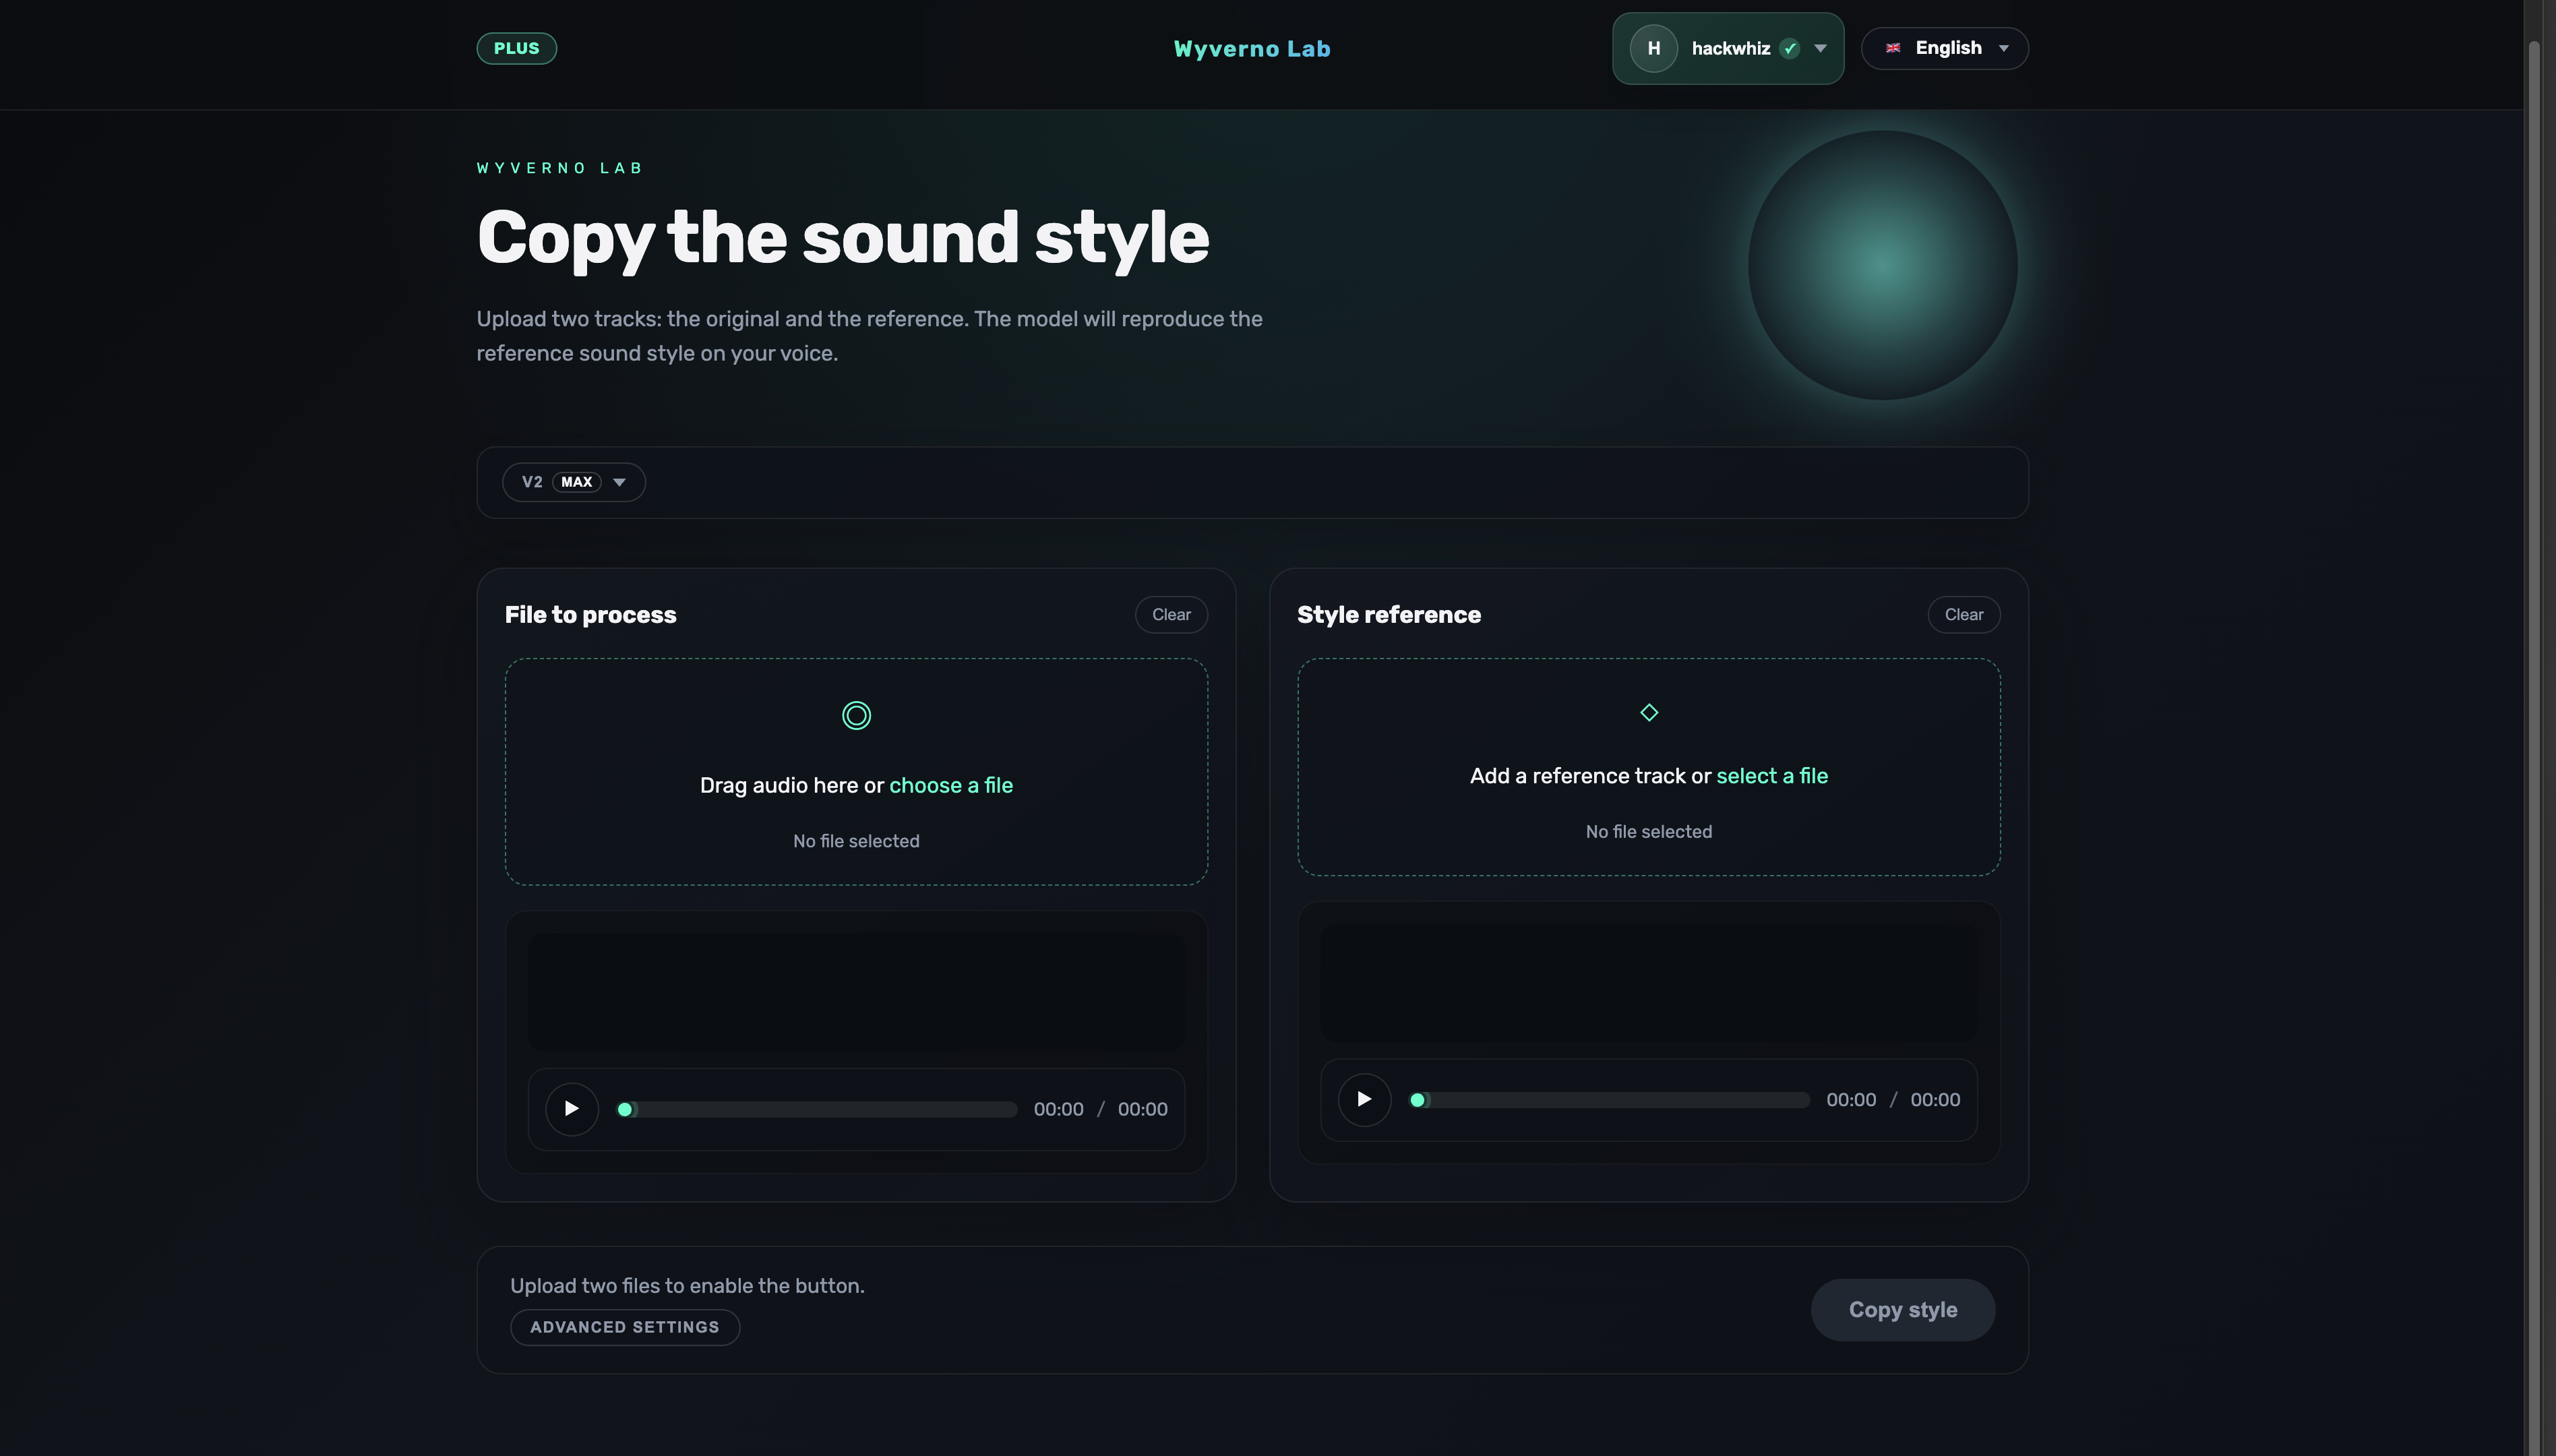Click the Style reference waveform area
Screen dimensions: 2556x1456
(x=1648, y=981)
